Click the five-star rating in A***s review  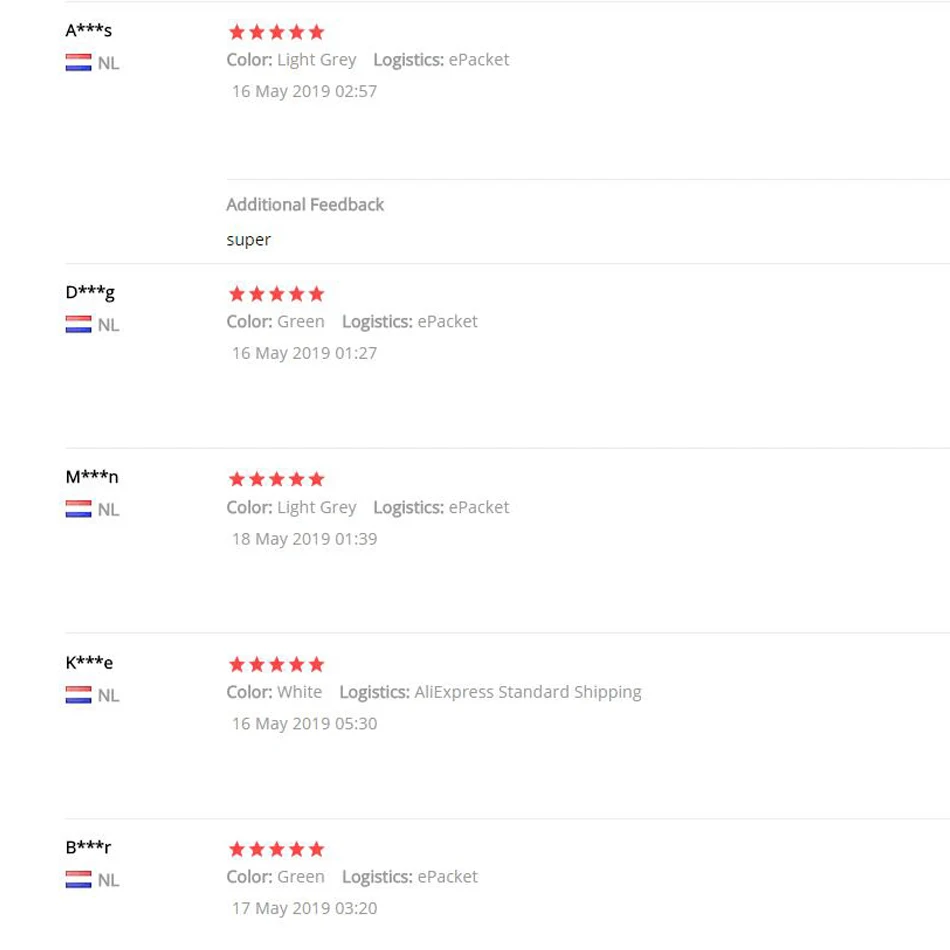point(276,32)
